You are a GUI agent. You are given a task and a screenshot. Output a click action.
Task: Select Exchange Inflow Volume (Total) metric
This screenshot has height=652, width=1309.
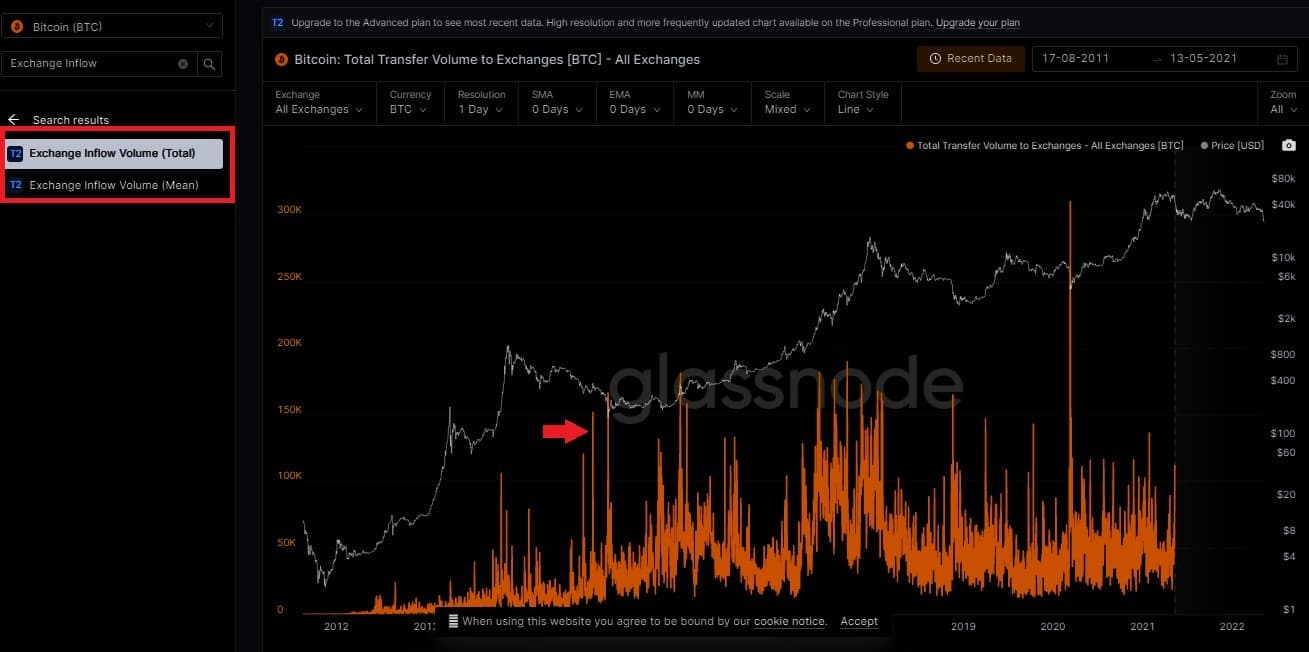point(114,153)
